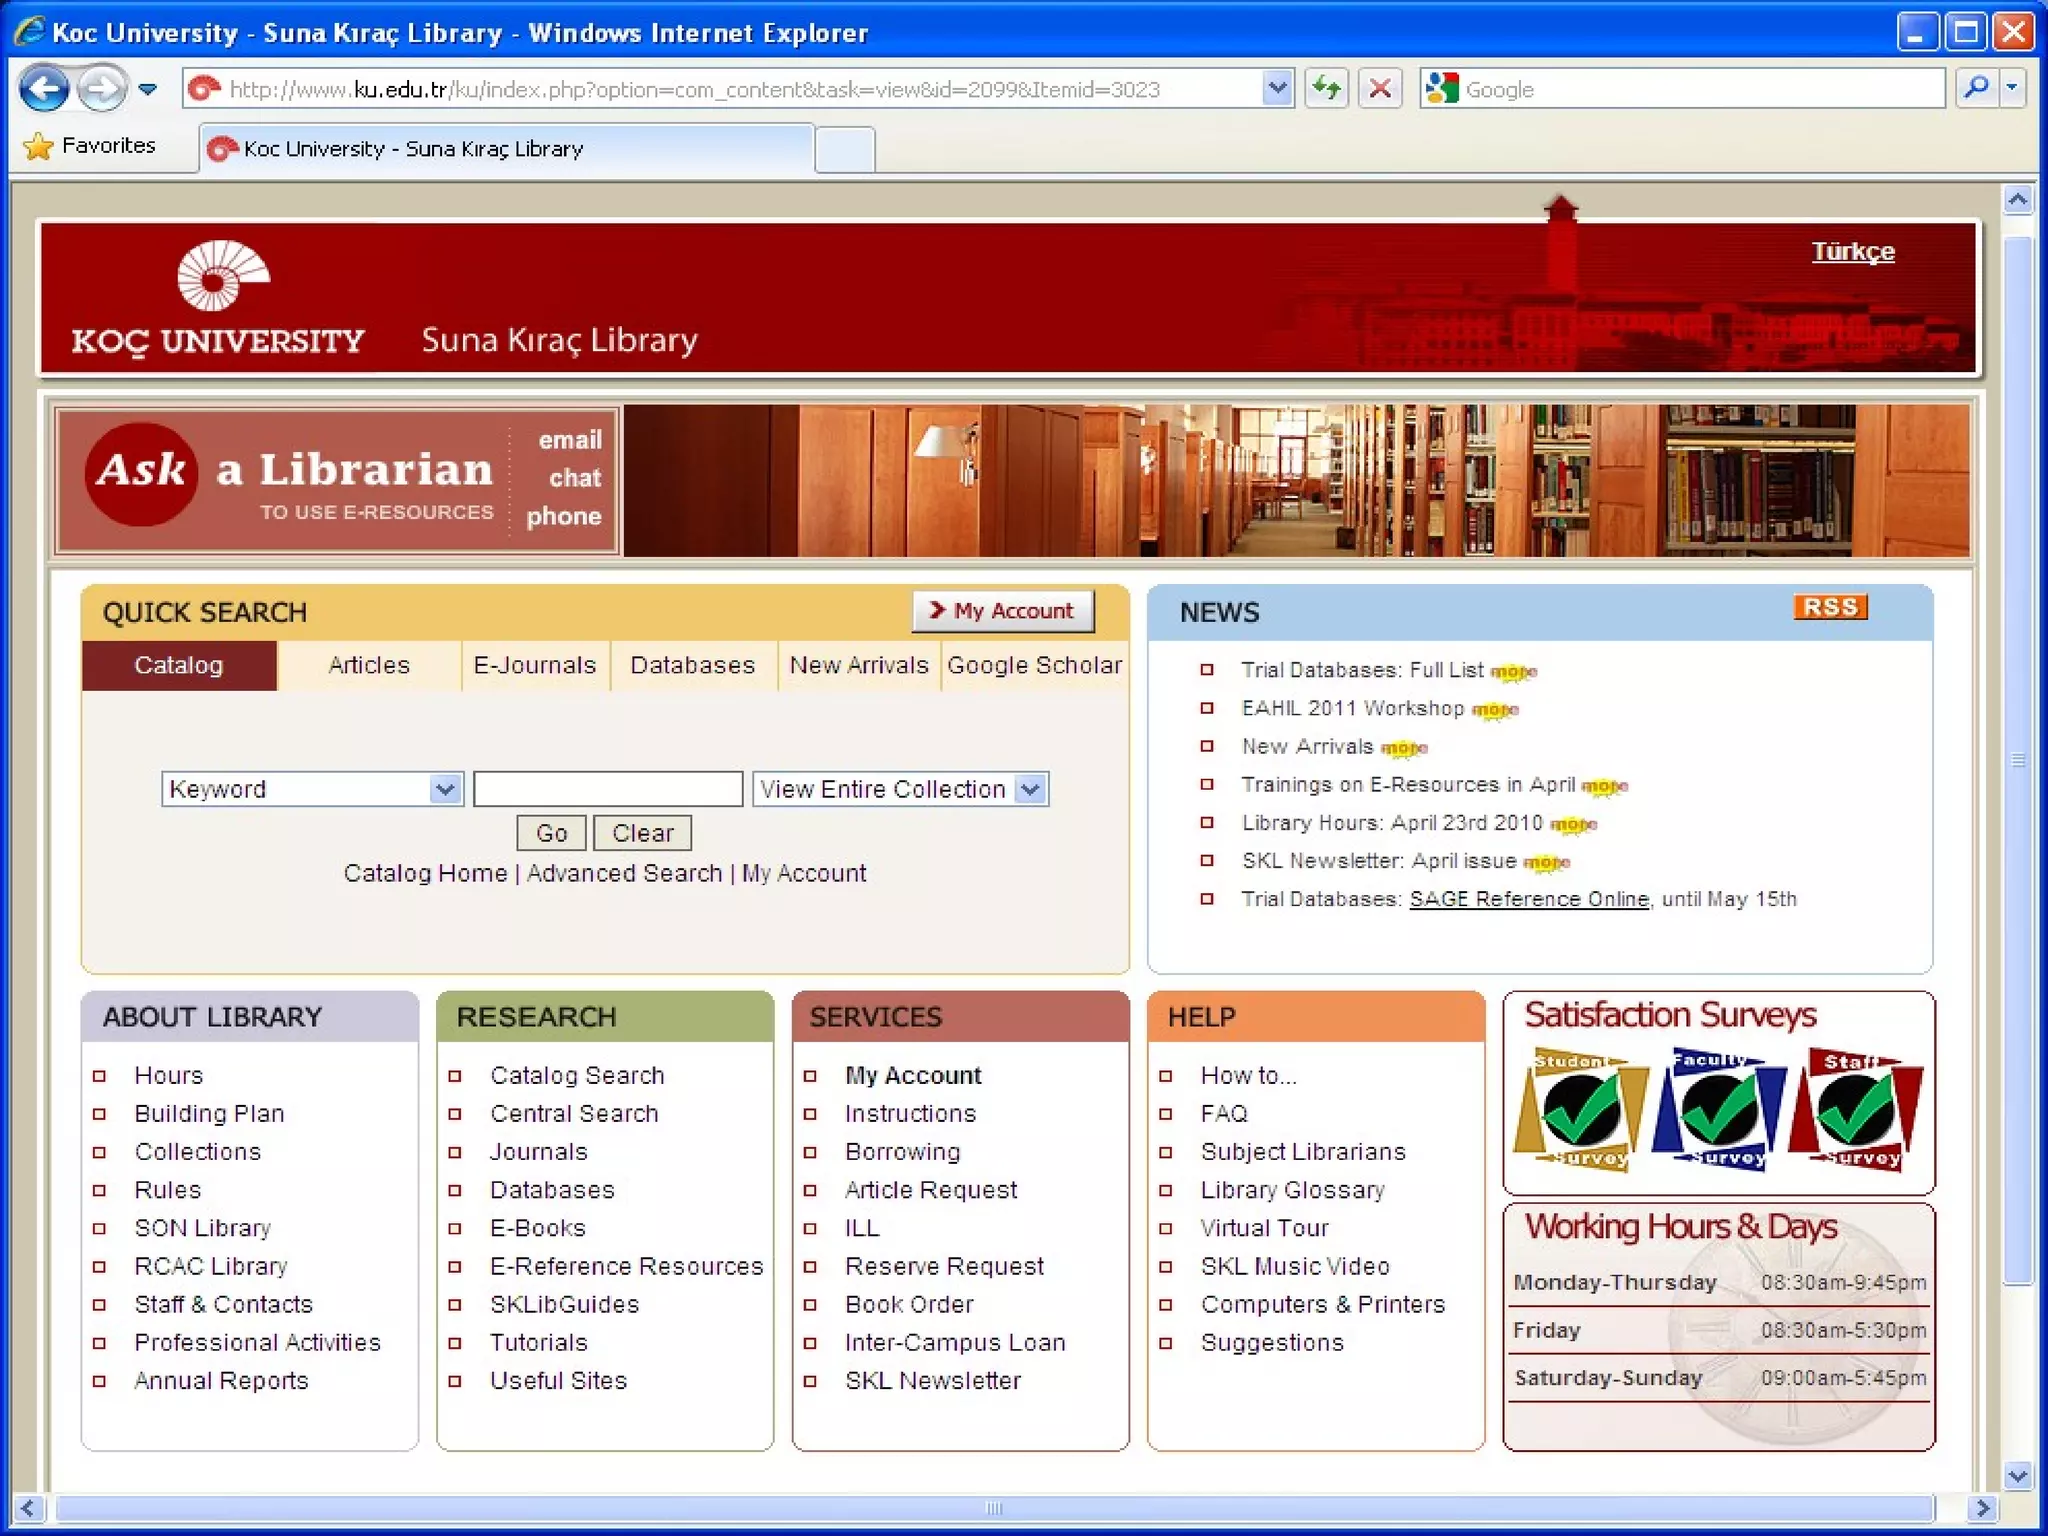Viewport: 2048px width, 1536px height.
Task: Open the address bar URL history dropdown
Action: click(1277, 89)
